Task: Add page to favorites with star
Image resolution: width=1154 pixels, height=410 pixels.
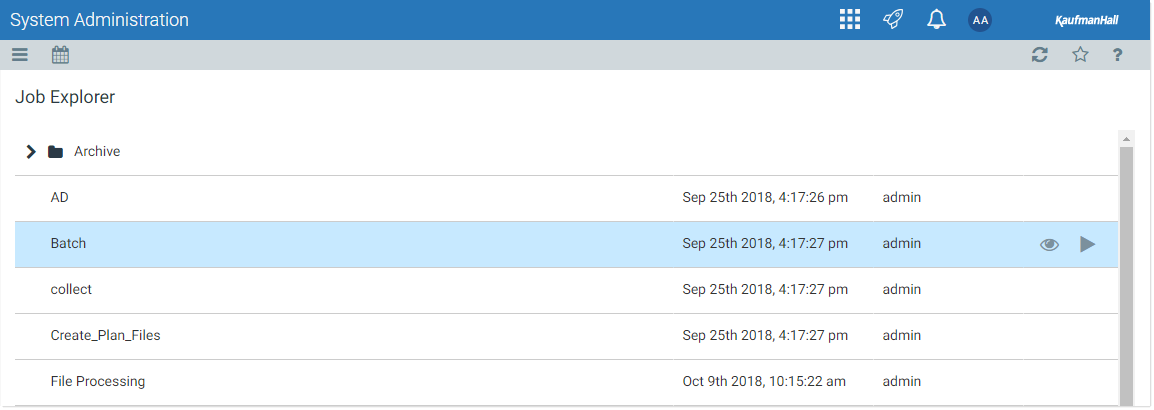Action: [x=1080, y=54]
